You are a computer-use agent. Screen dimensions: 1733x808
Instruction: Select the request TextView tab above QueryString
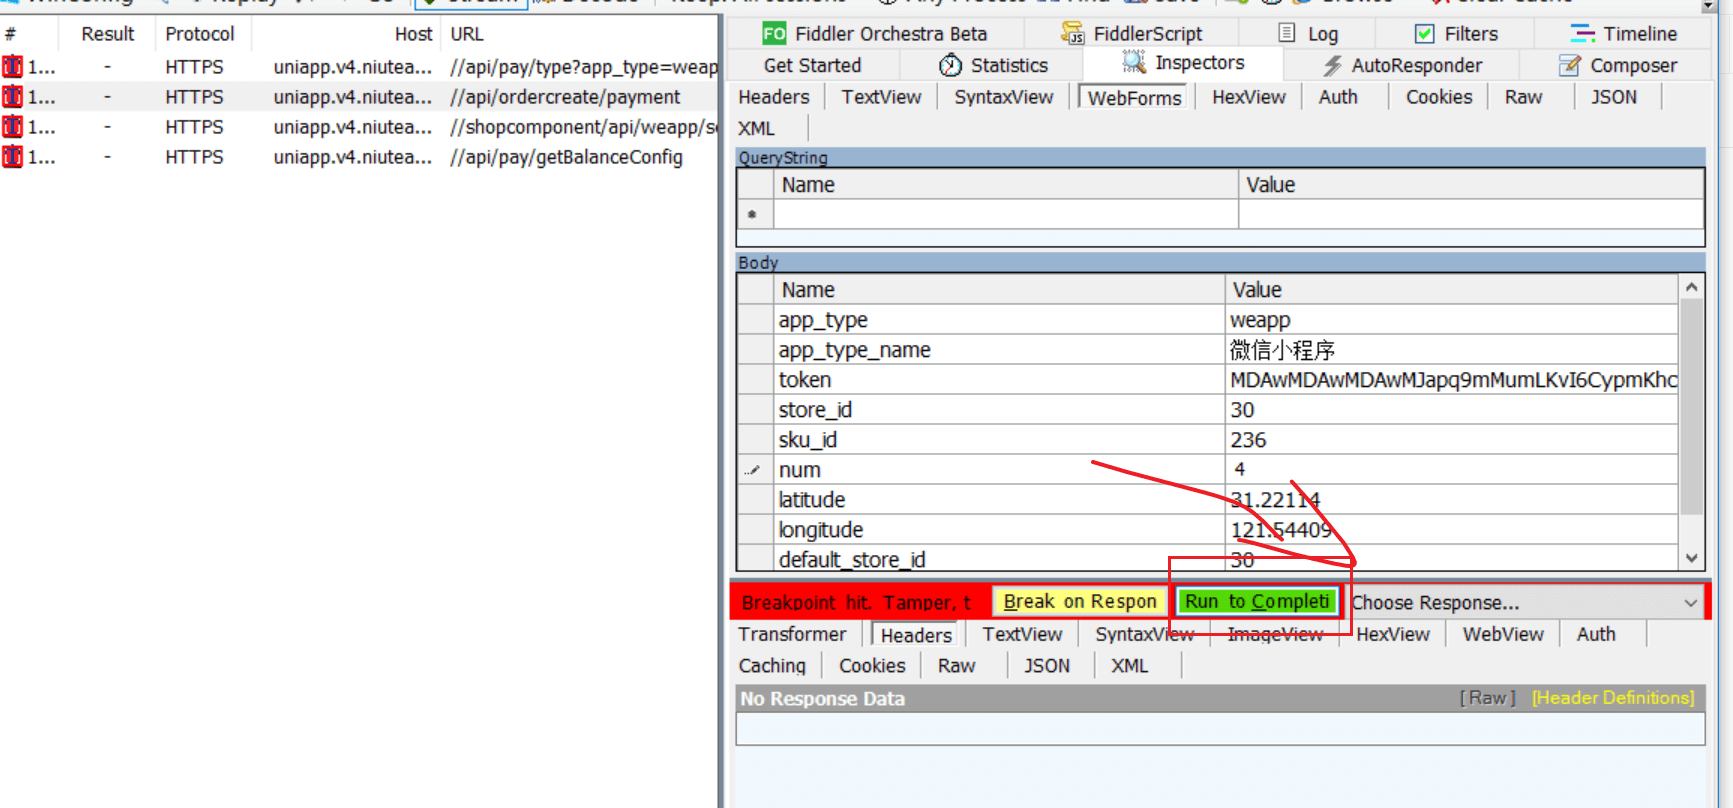[x=881, y=97]
